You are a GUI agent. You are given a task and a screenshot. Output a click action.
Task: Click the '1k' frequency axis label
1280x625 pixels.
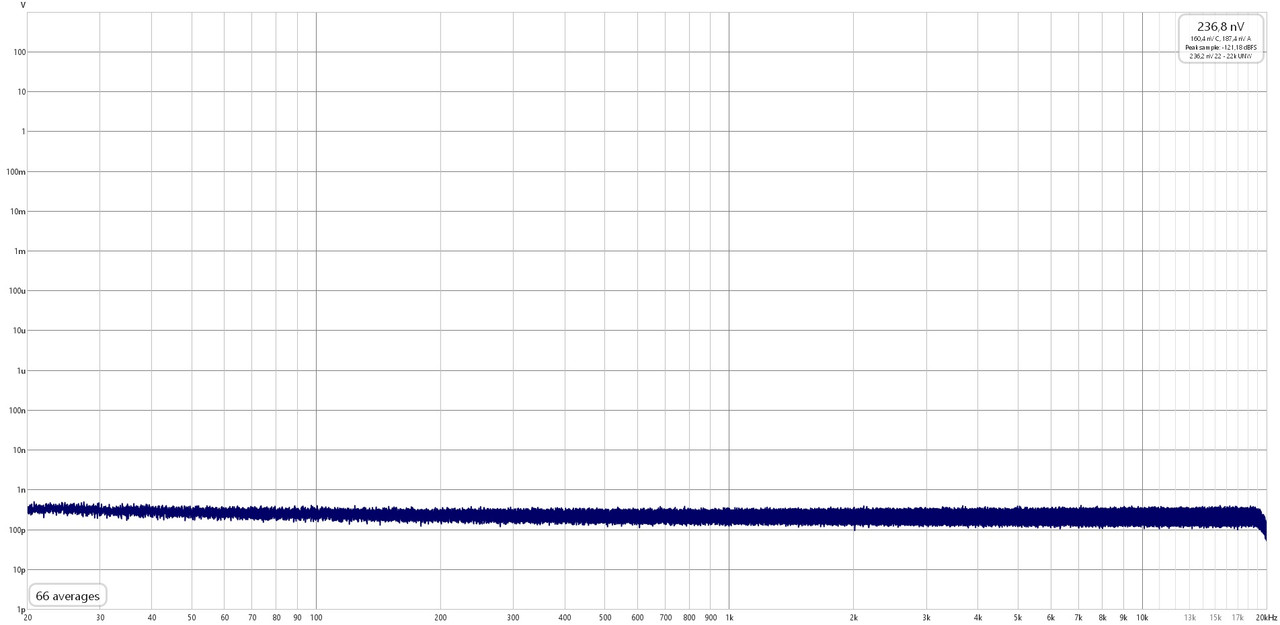[729, 618]
